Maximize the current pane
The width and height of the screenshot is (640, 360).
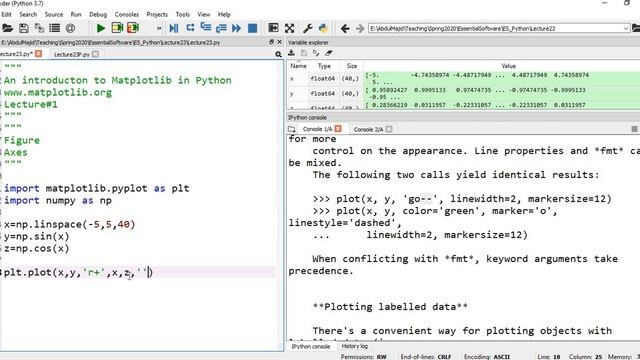pyautogui.click(x=273, y=28)
